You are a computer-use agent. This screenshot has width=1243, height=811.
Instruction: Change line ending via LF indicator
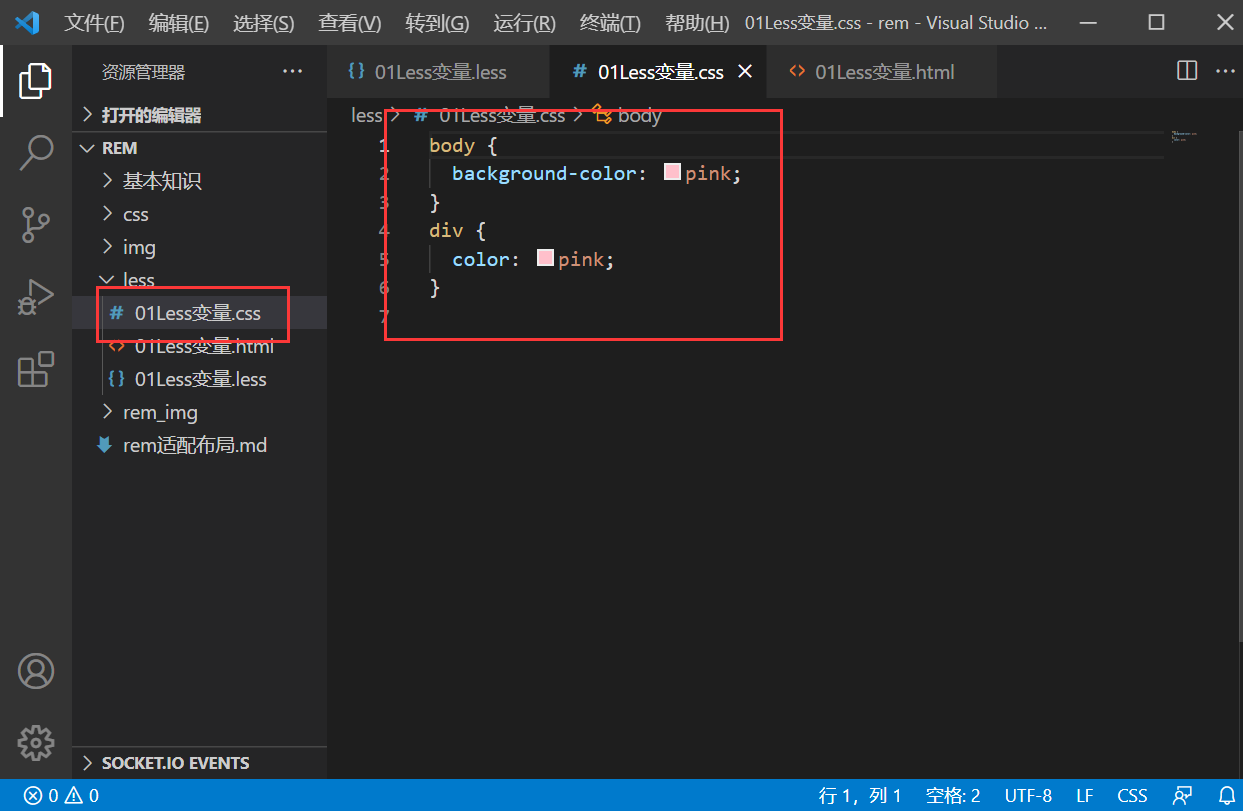(1085, 796)
